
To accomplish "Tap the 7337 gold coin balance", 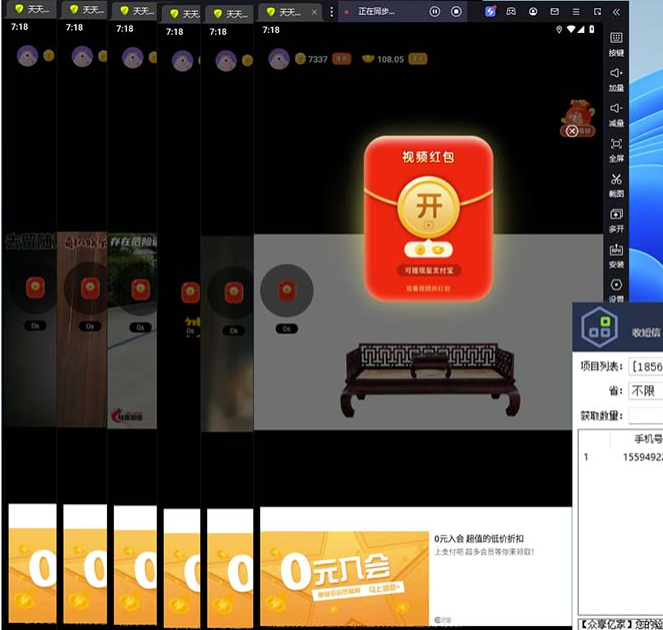I will pyautogui.click(x=311, y=59).
